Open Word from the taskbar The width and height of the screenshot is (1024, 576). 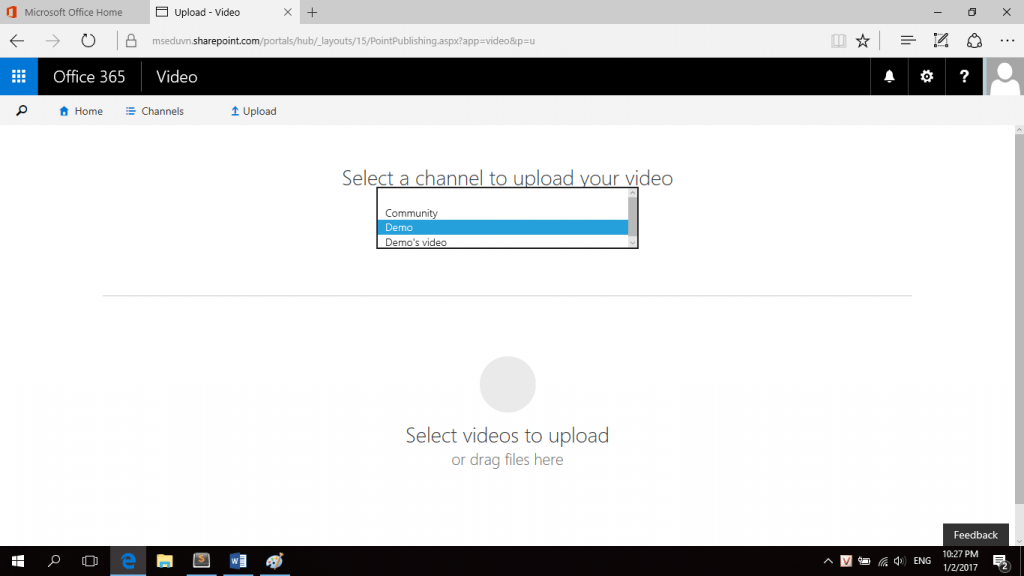pos(238,561)
